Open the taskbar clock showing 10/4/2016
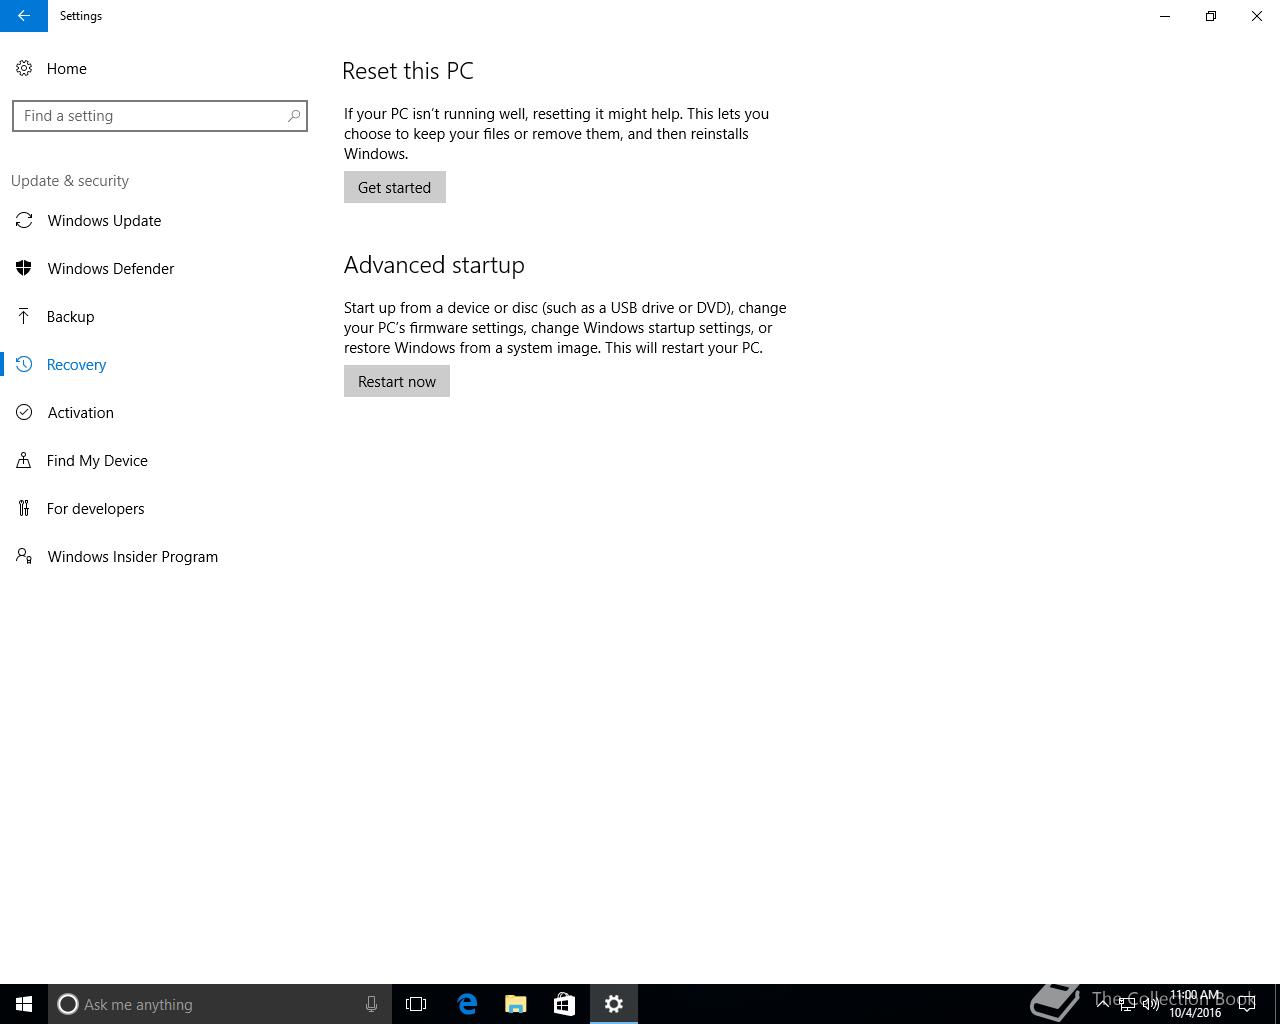The height and width of the screenshot is (1024, 1280). click(x=1195, y=1004)
